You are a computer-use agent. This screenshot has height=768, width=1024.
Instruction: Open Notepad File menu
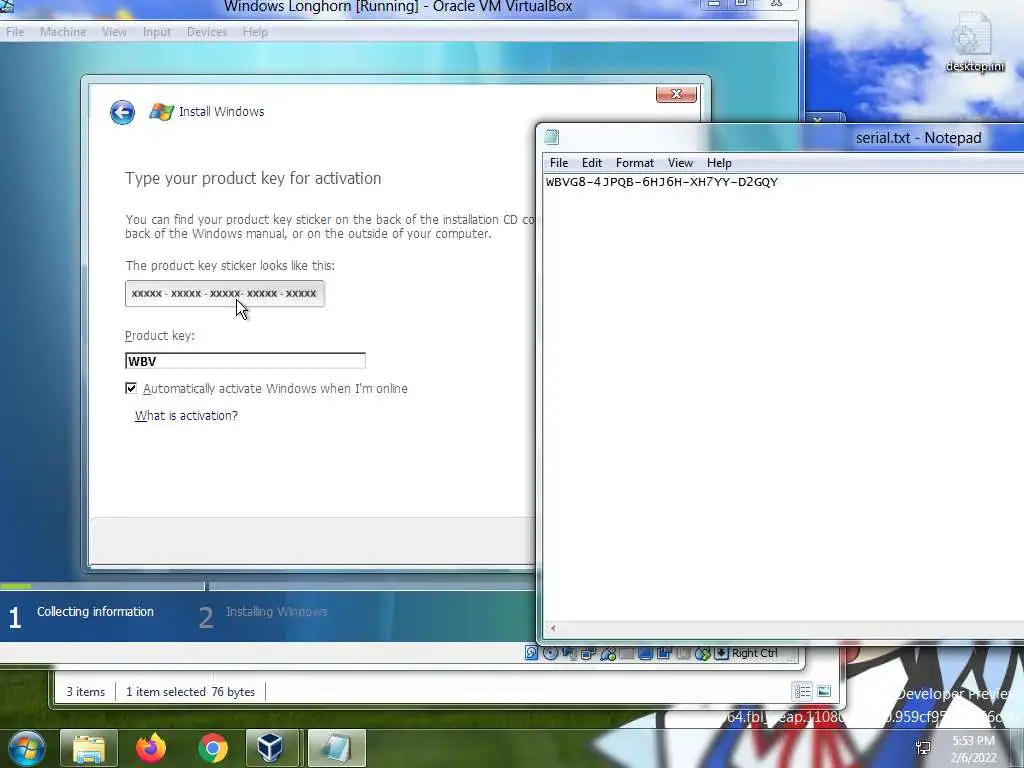[559, 163]
